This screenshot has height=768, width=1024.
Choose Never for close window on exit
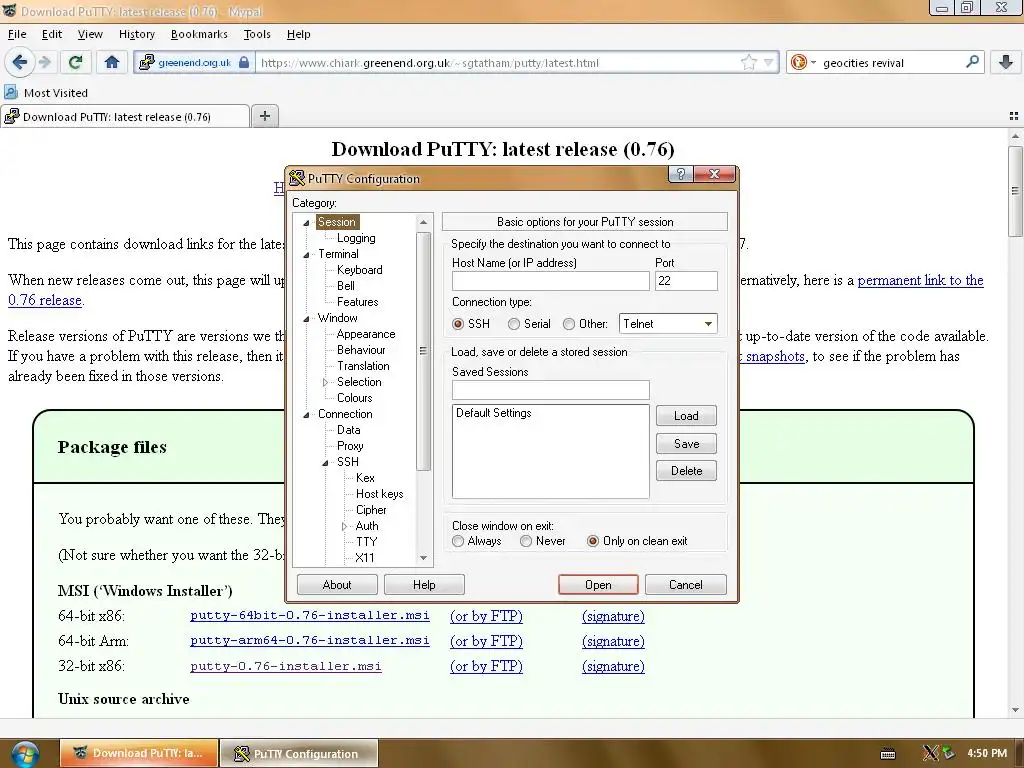[526, 541]
